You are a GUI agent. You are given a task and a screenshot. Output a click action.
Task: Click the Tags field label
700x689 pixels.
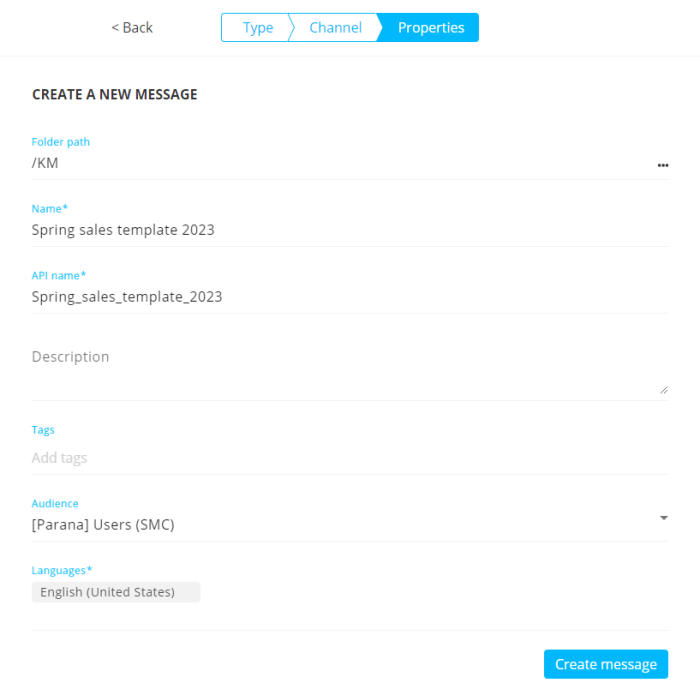click(x=43, y=430)
